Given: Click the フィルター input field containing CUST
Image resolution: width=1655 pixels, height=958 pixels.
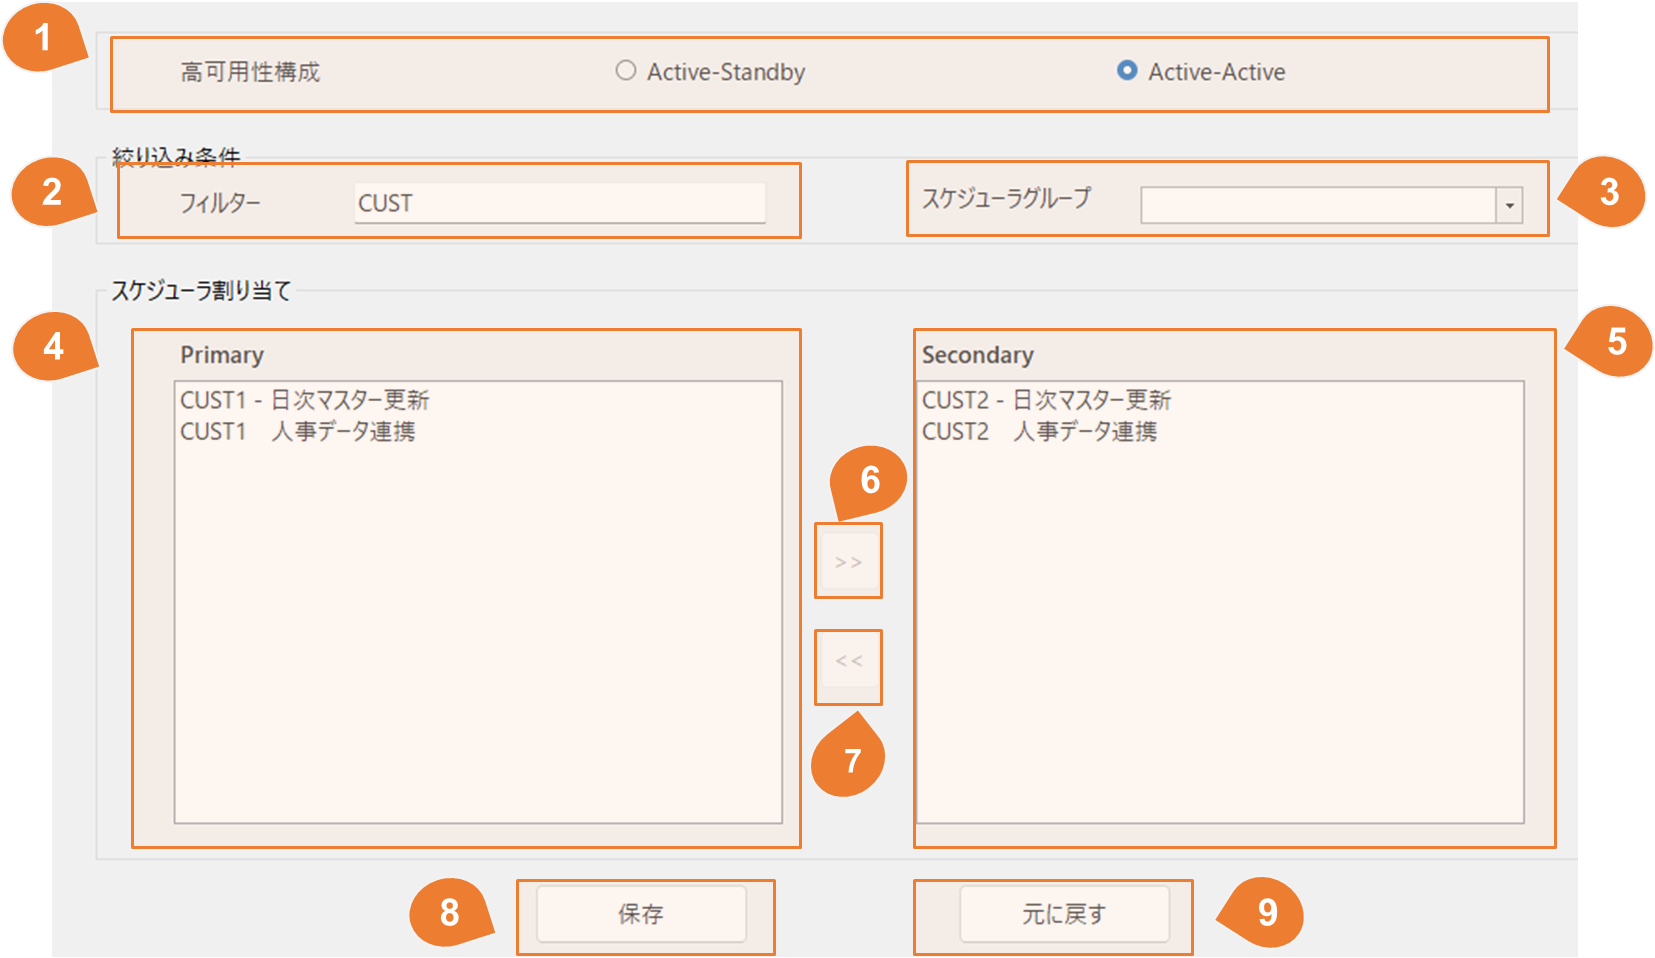Looking at the screenshot, I should tap(560, 203).
